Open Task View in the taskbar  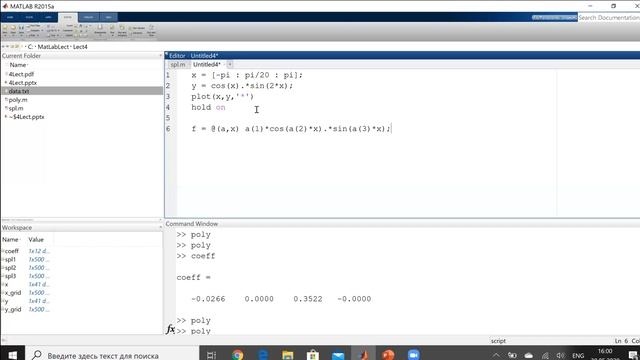(211, 355)
